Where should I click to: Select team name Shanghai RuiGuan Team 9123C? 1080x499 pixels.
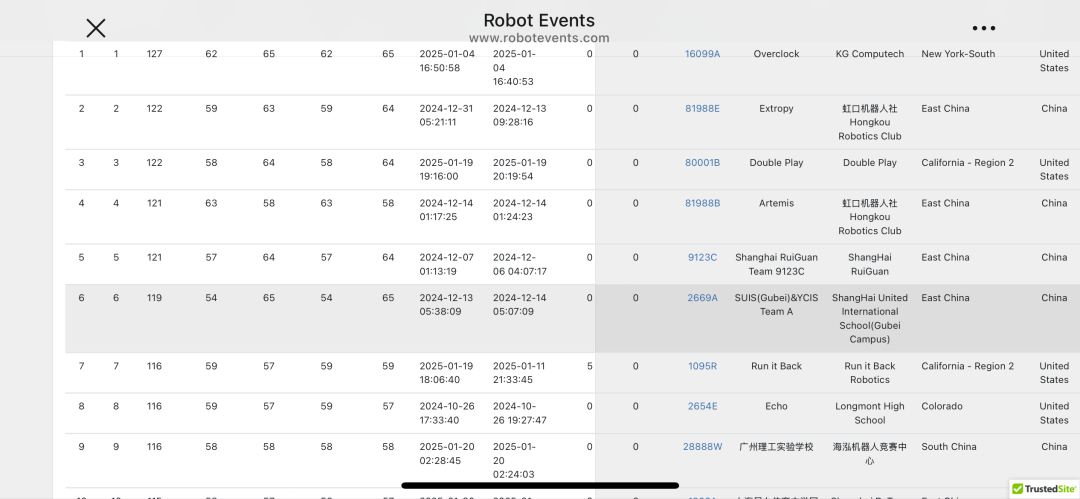coord(776,265)
